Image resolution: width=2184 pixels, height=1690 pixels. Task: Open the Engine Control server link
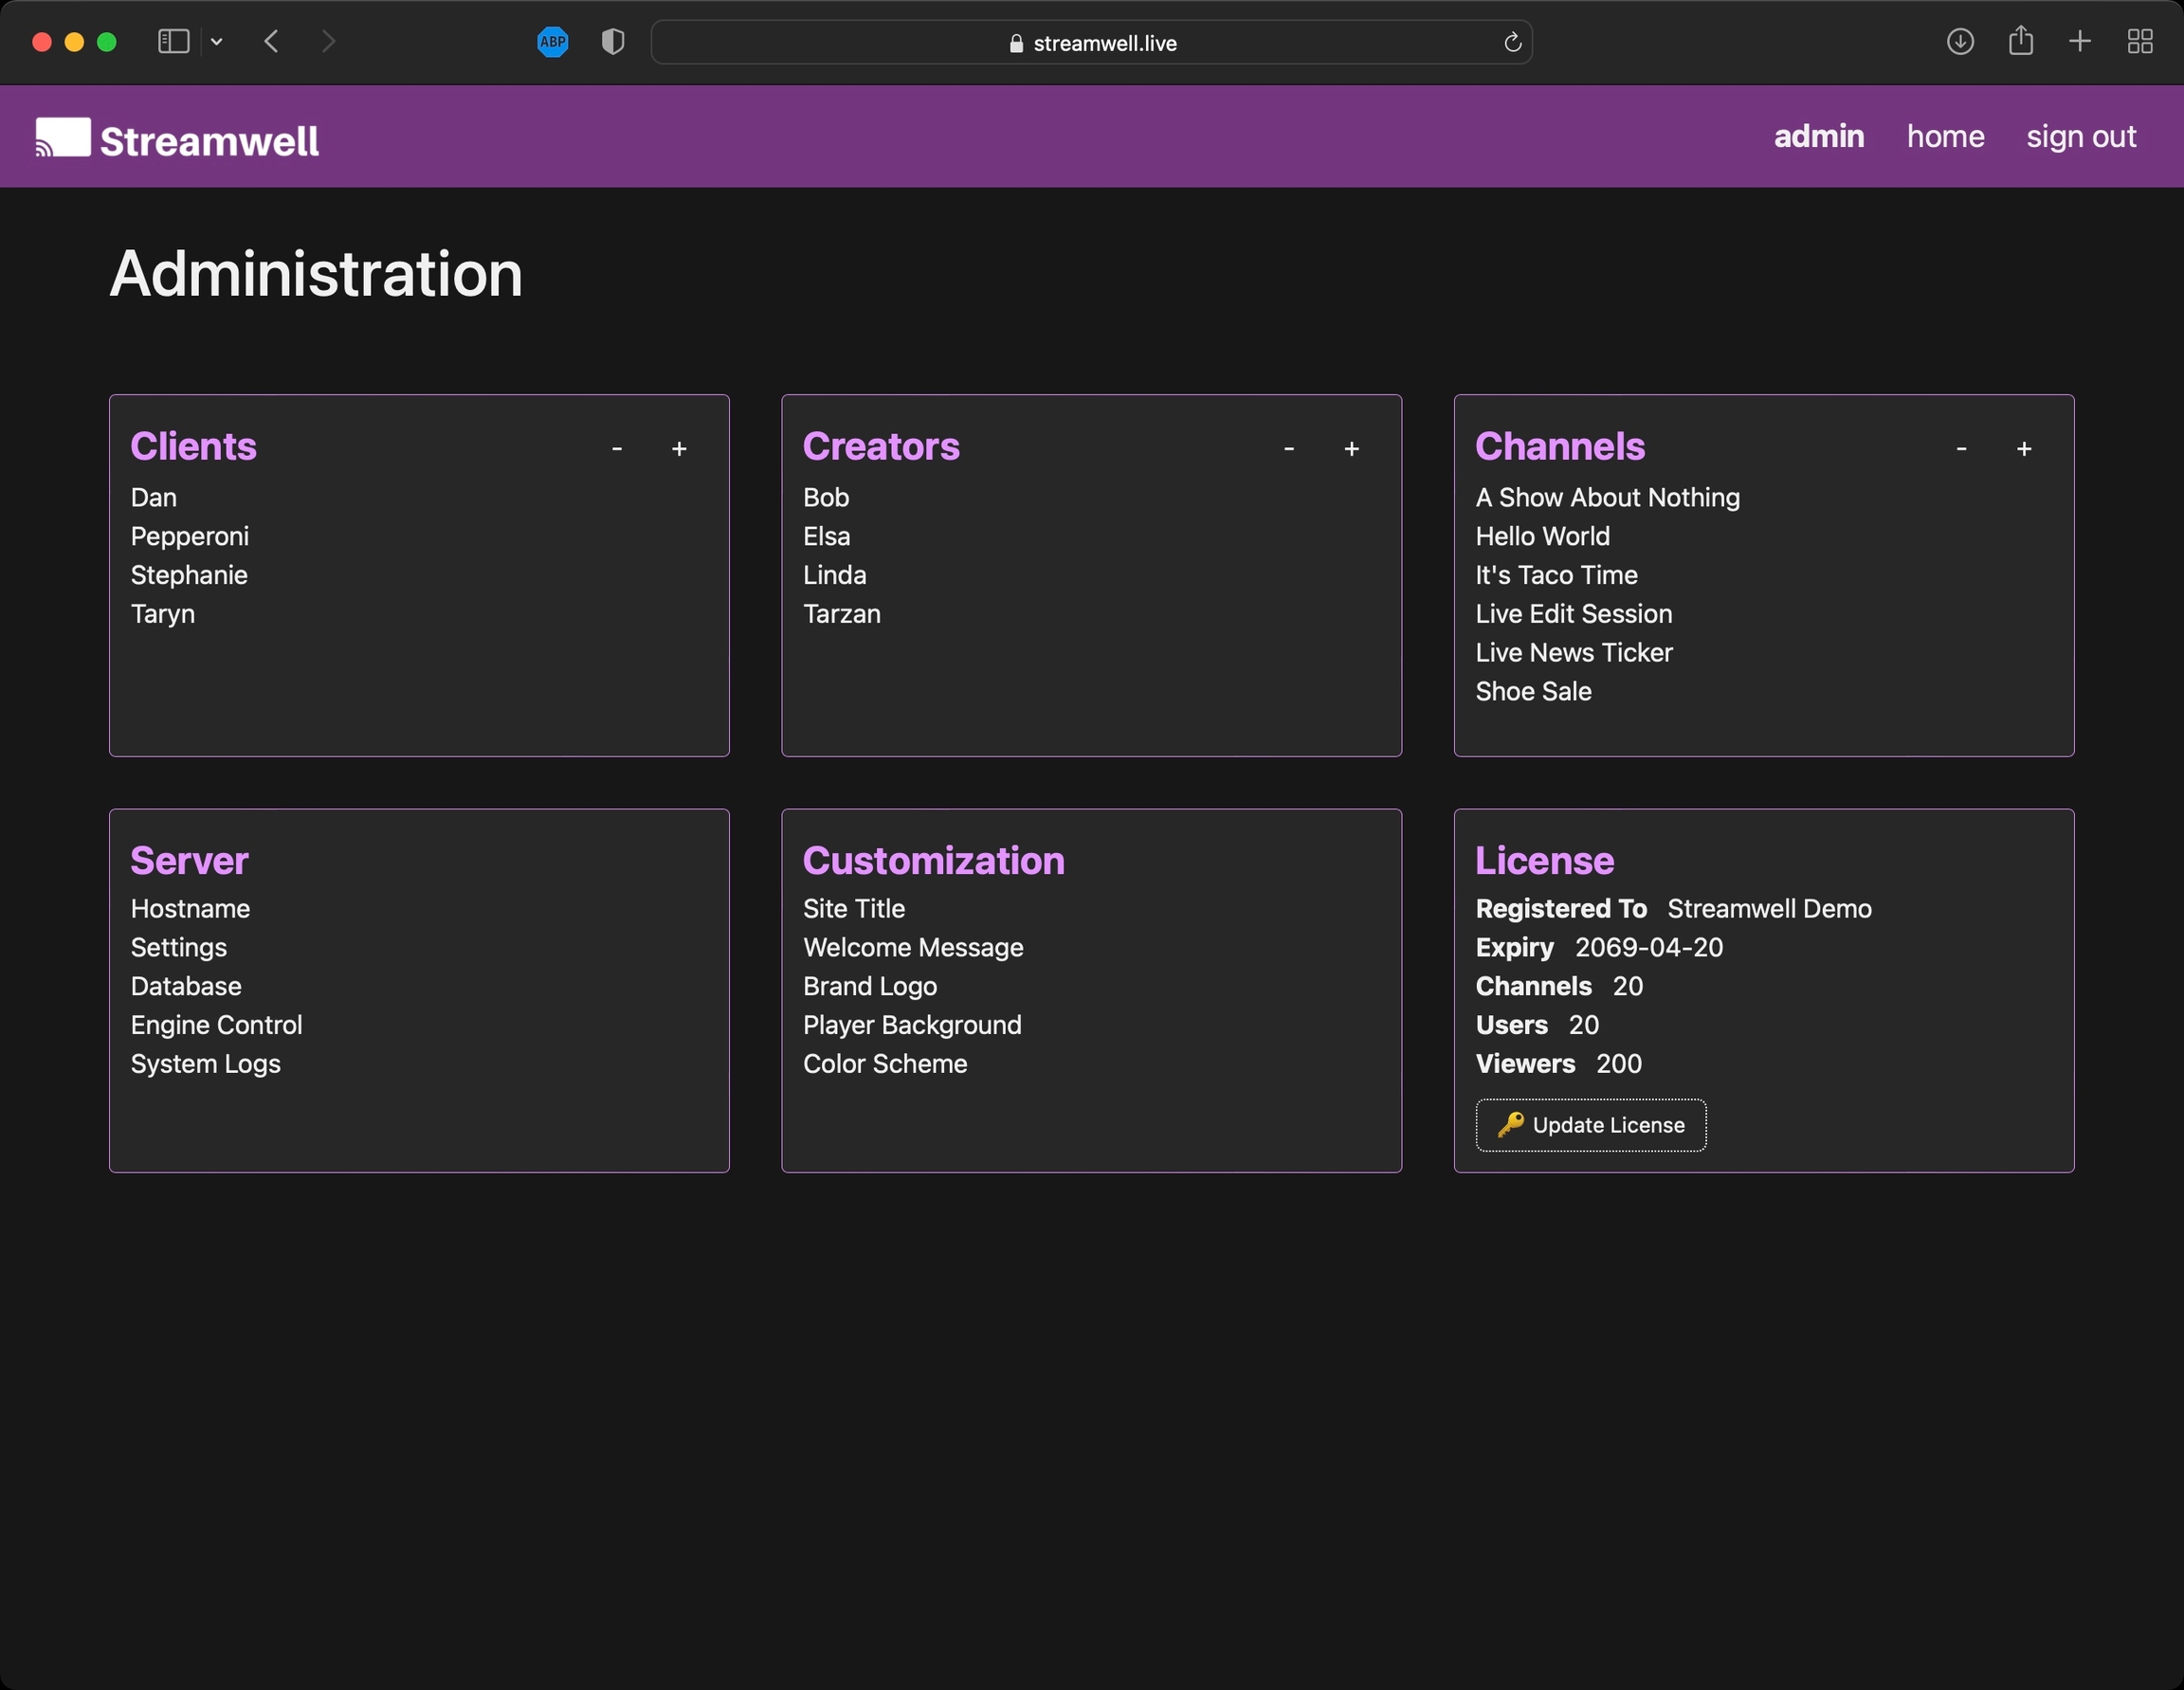[216, 1025]
